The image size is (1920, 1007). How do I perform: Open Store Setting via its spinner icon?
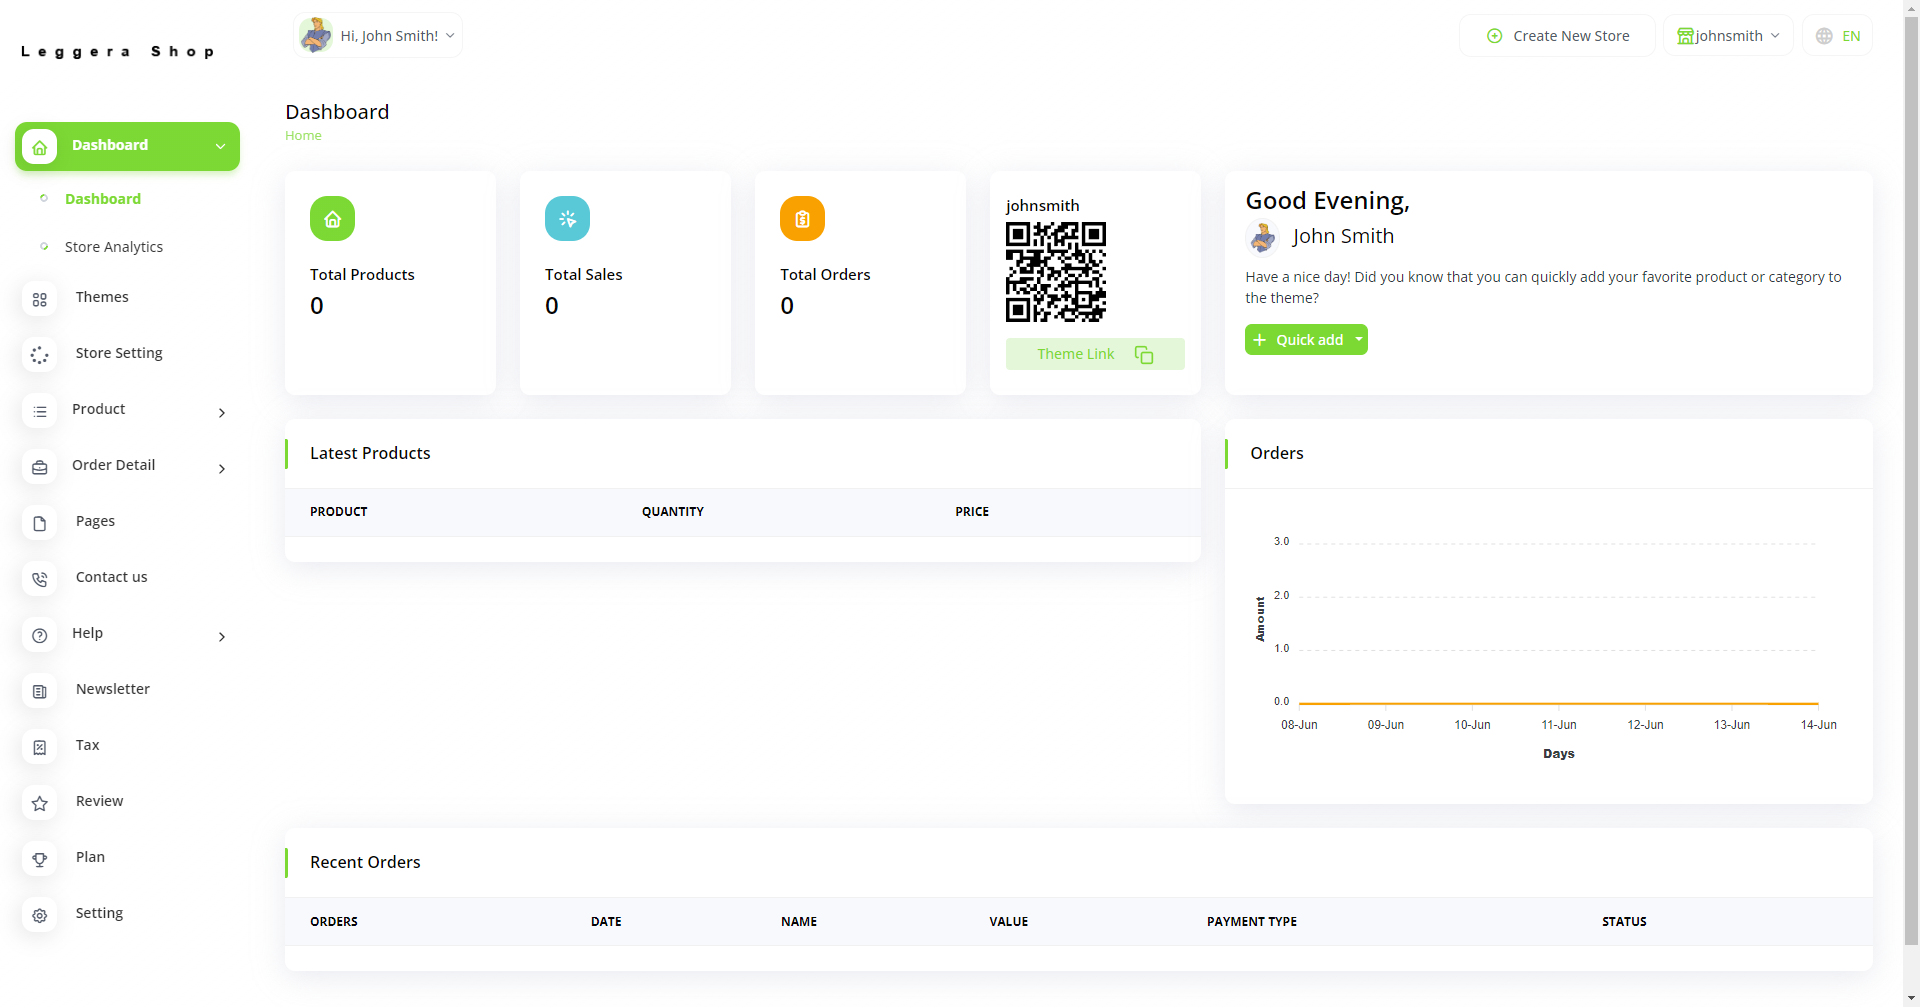(x=40, y=355)
